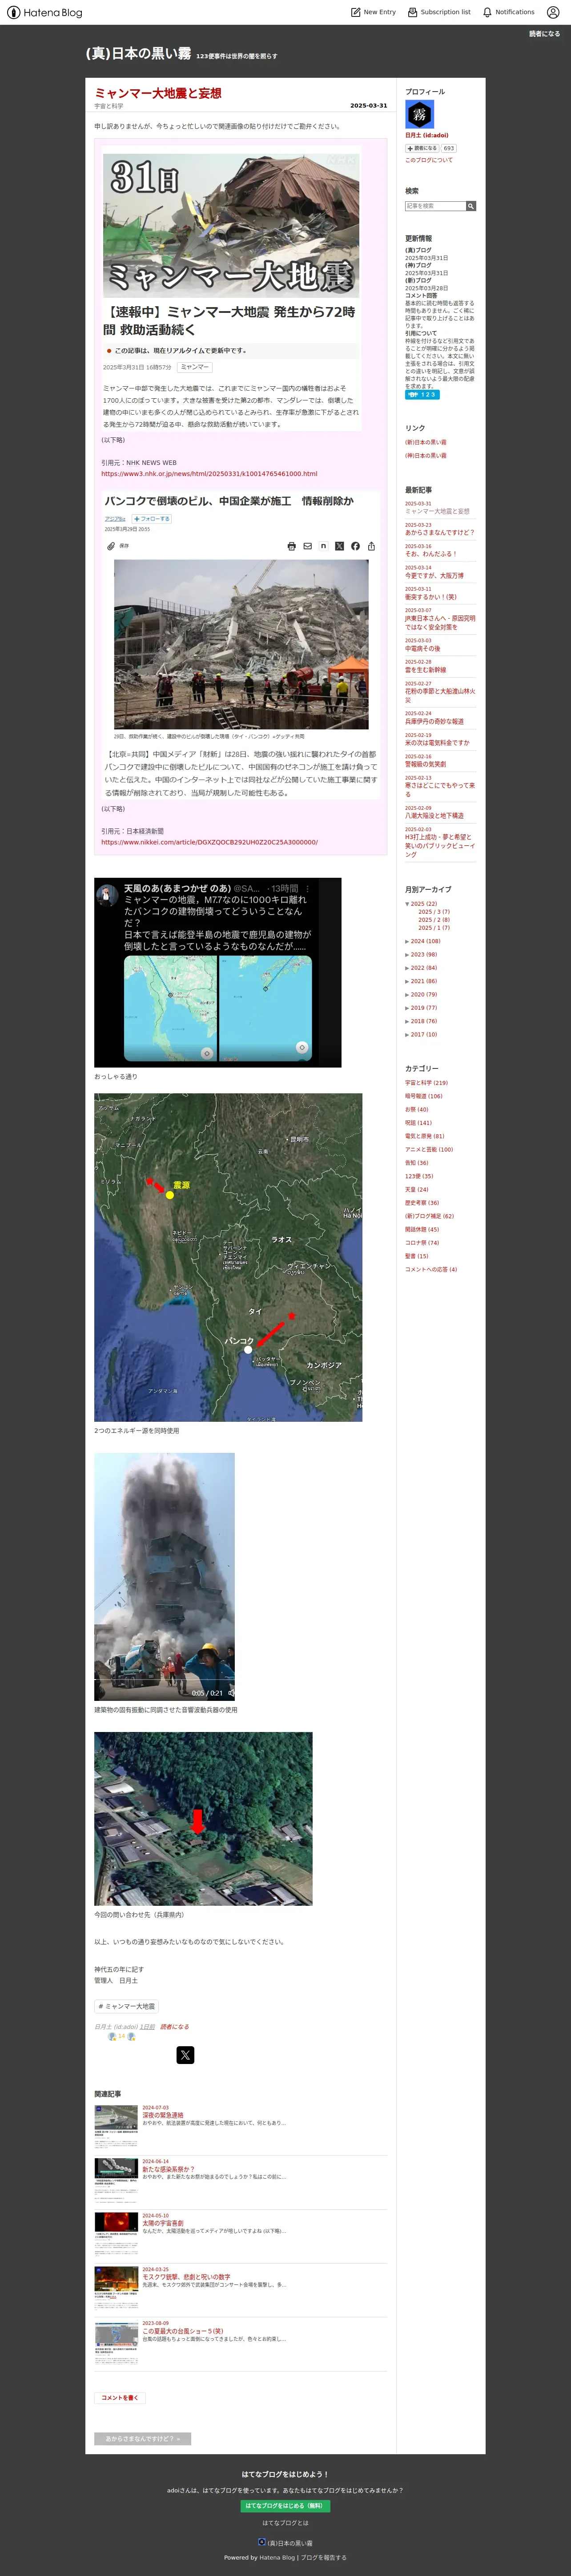Open category 呪詛 (141)
The image size is (571, 2576).
point(418,1123)
